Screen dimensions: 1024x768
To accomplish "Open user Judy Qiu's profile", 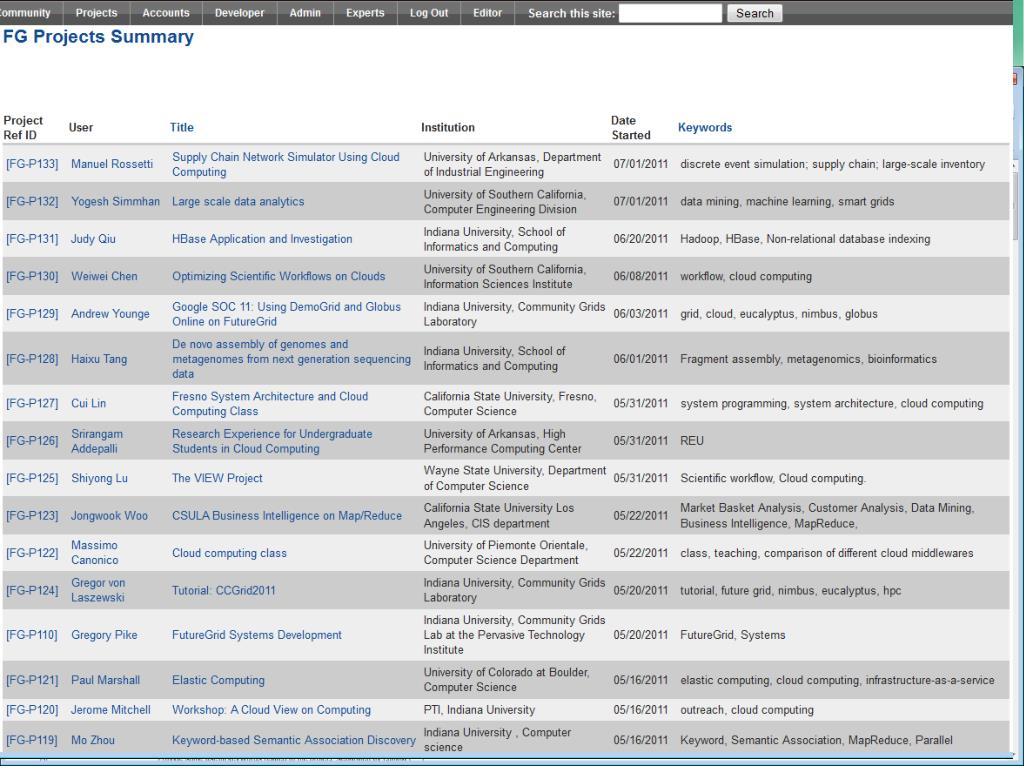I will [93, 239].
